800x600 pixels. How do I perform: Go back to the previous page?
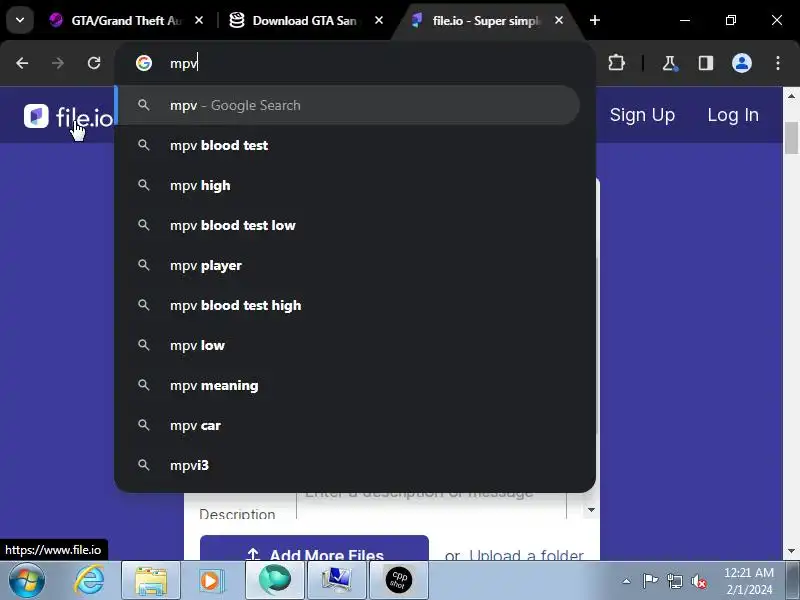coord(22,63)
